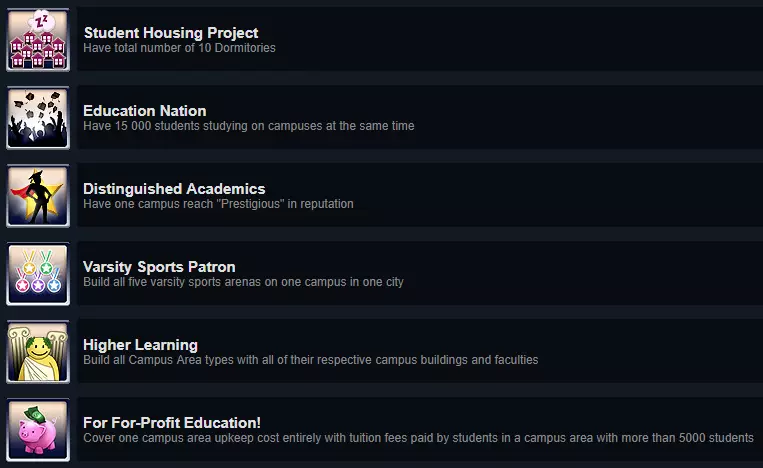This screenshot has width=763, height=468.
Task: Select the Education Nation achievement title
Action: [145, 111]
